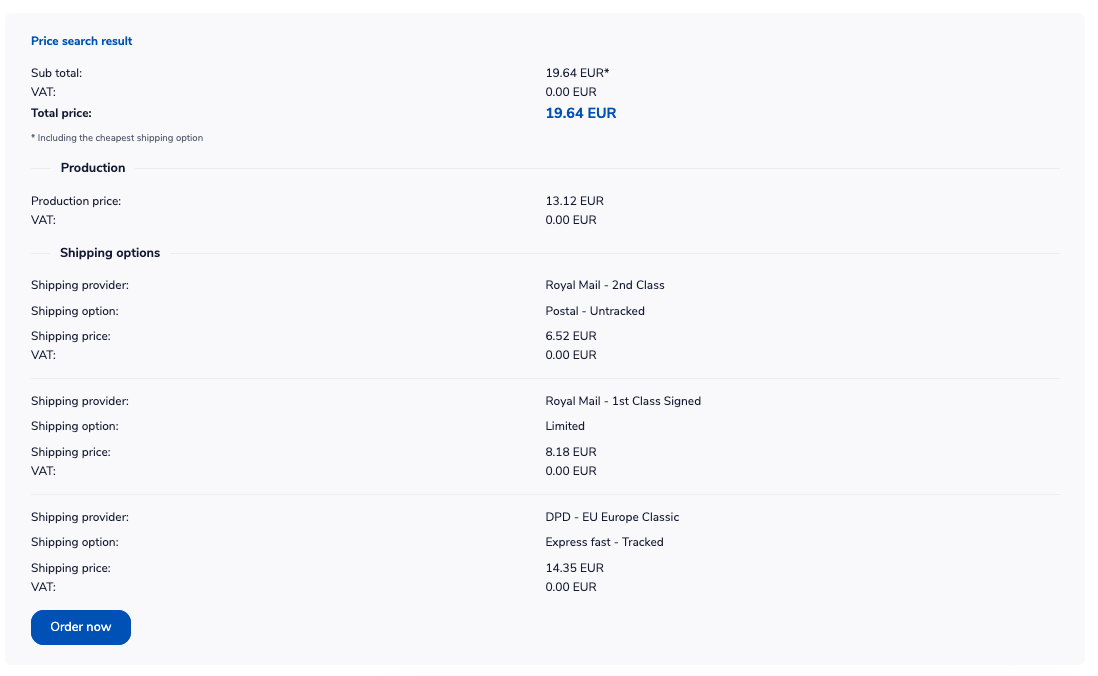Click the Limited shipping option label

[564, 426]
